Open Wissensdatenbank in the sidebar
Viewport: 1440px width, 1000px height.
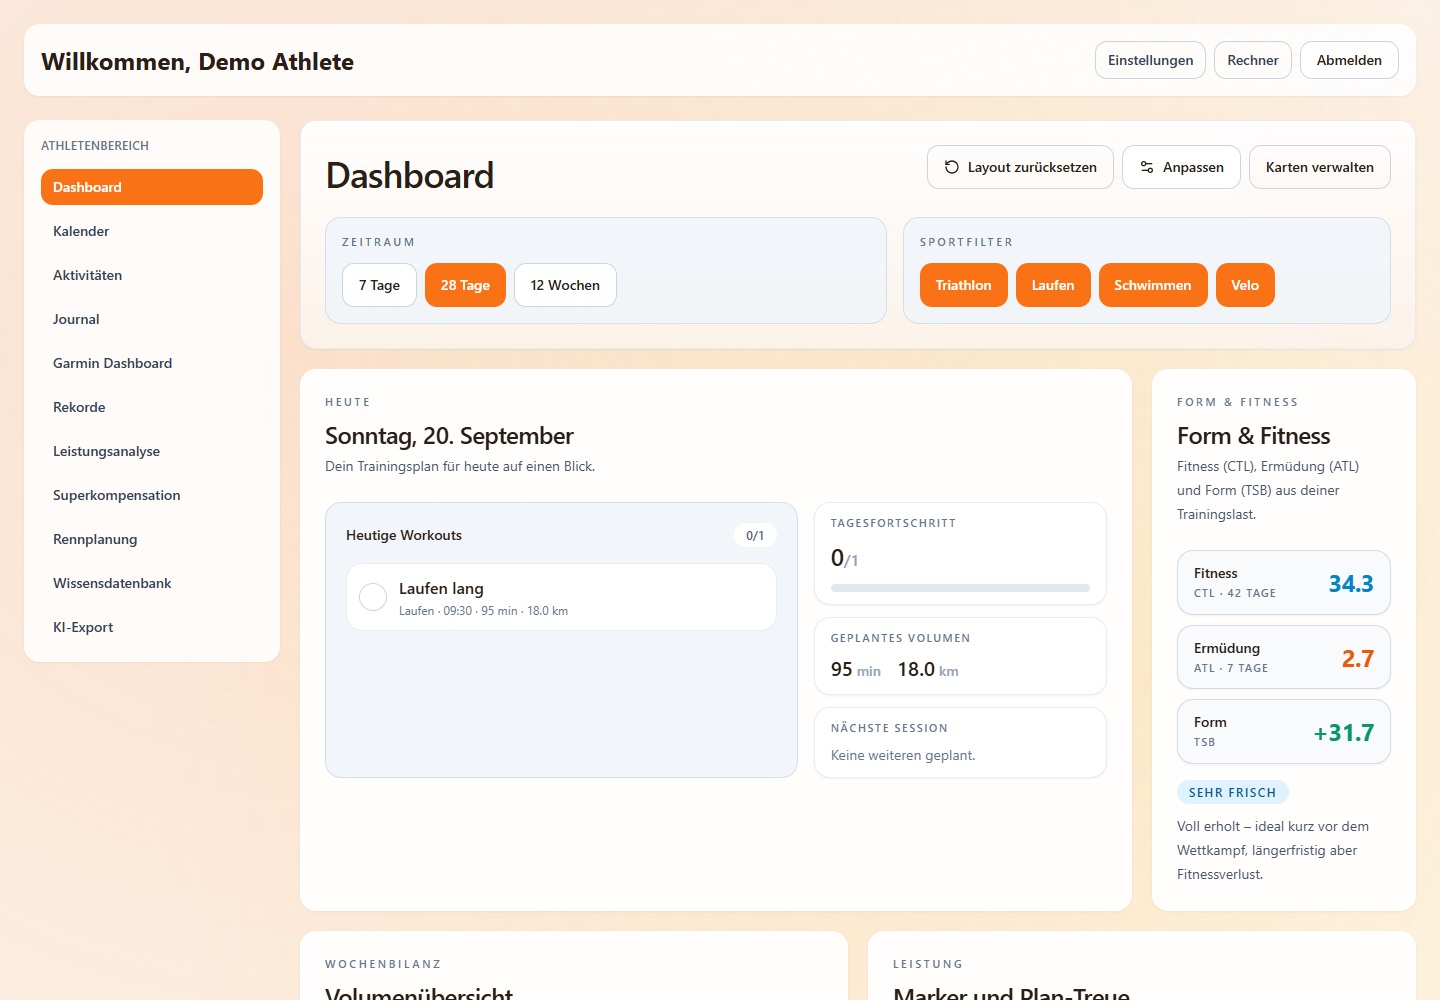point(152,583)
